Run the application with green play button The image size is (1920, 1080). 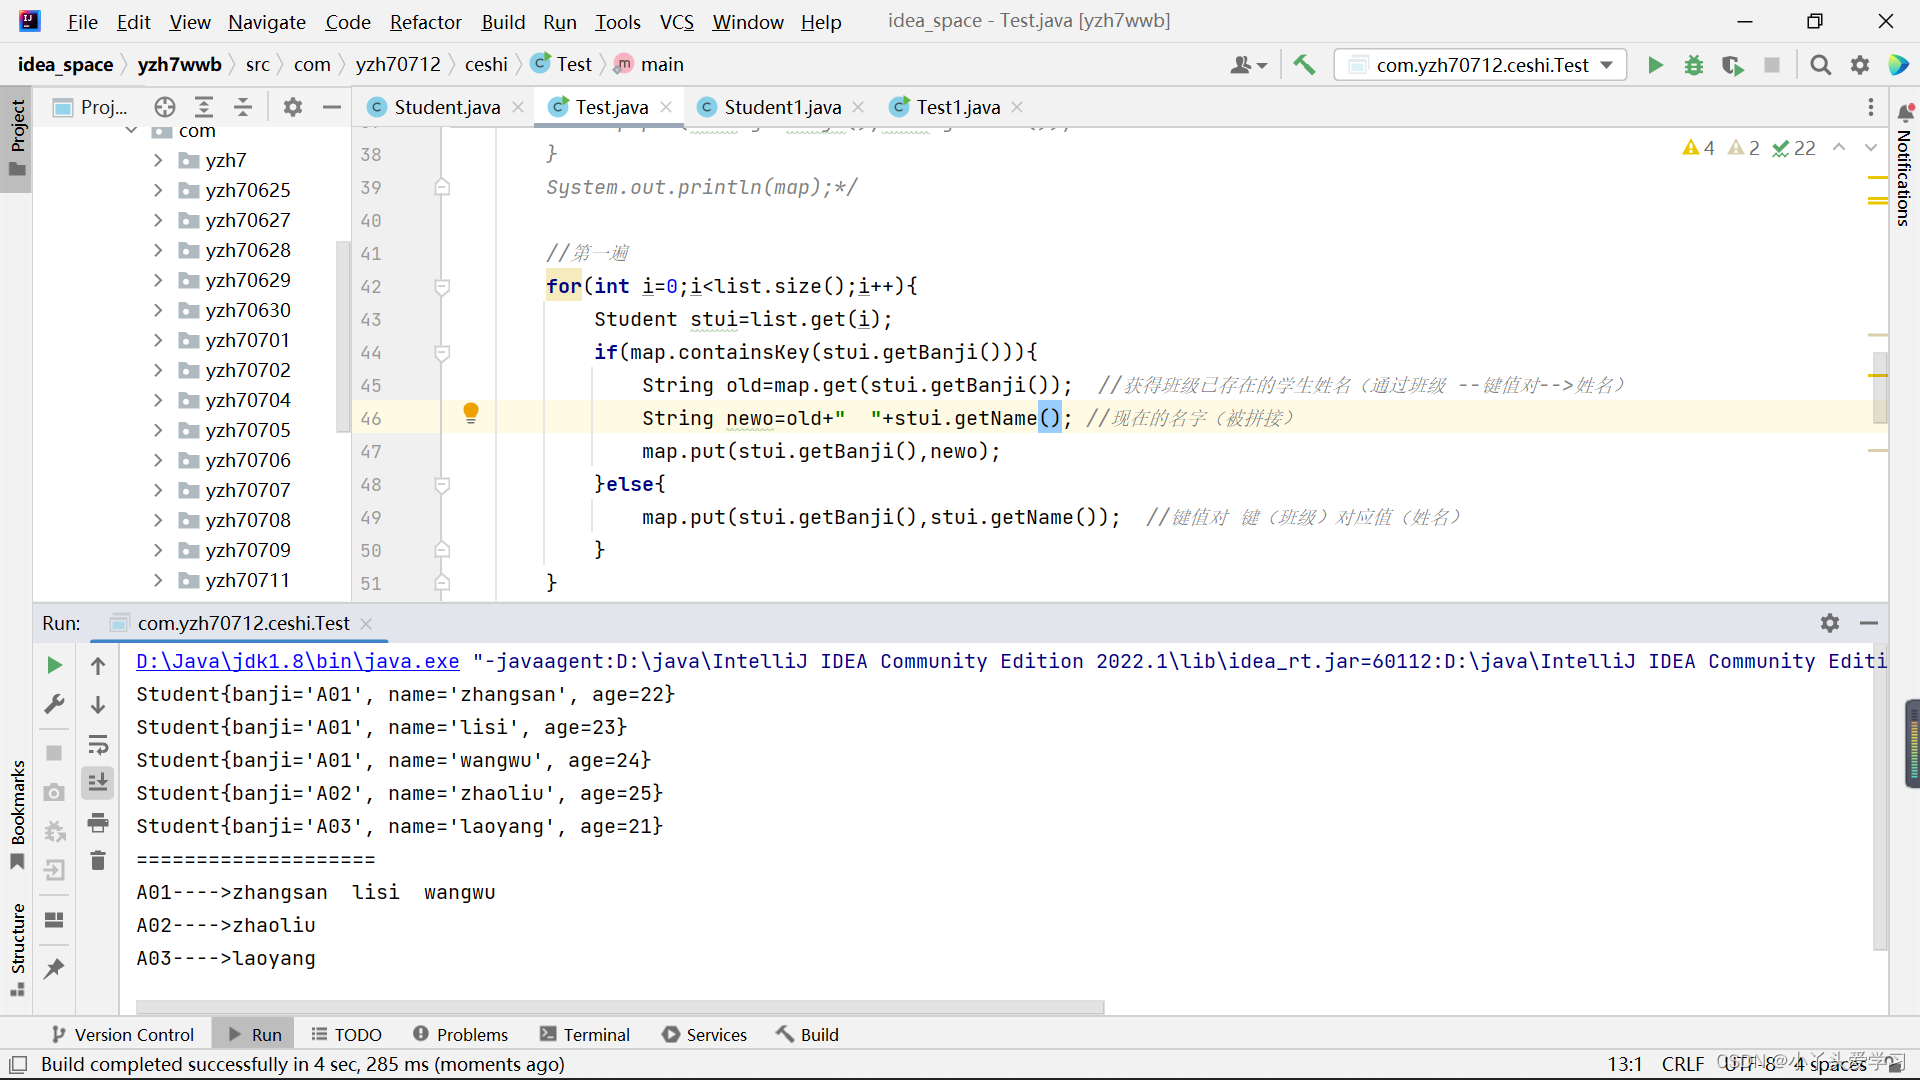[x=1655, y=65]
